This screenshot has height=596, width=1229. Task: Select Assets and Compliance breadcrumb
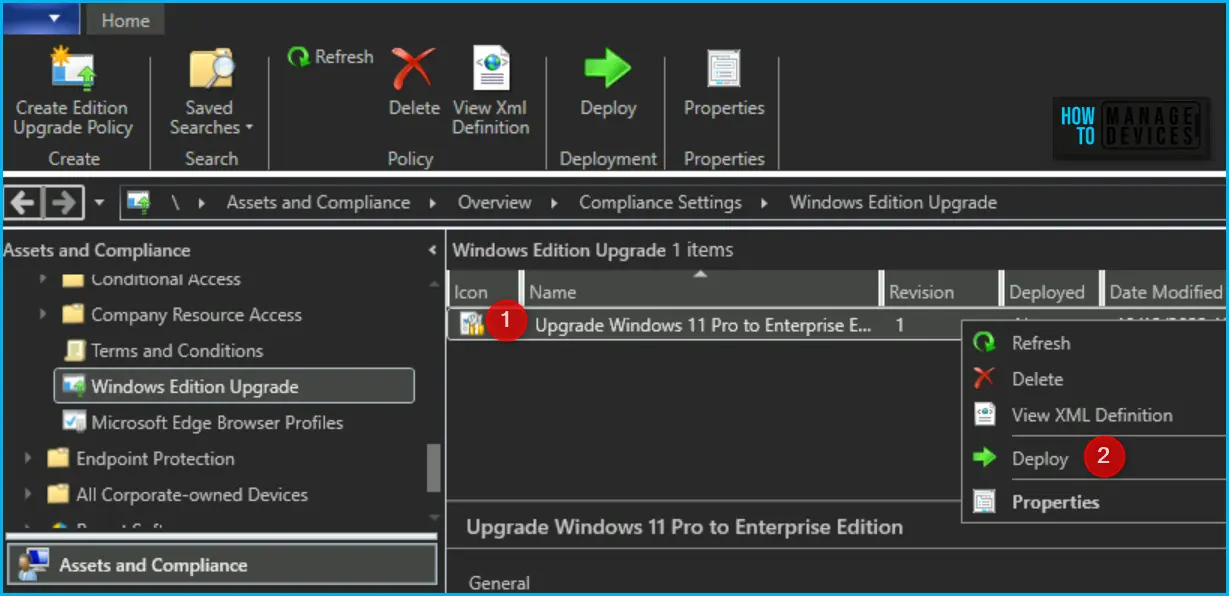click(x=318, y=203)
